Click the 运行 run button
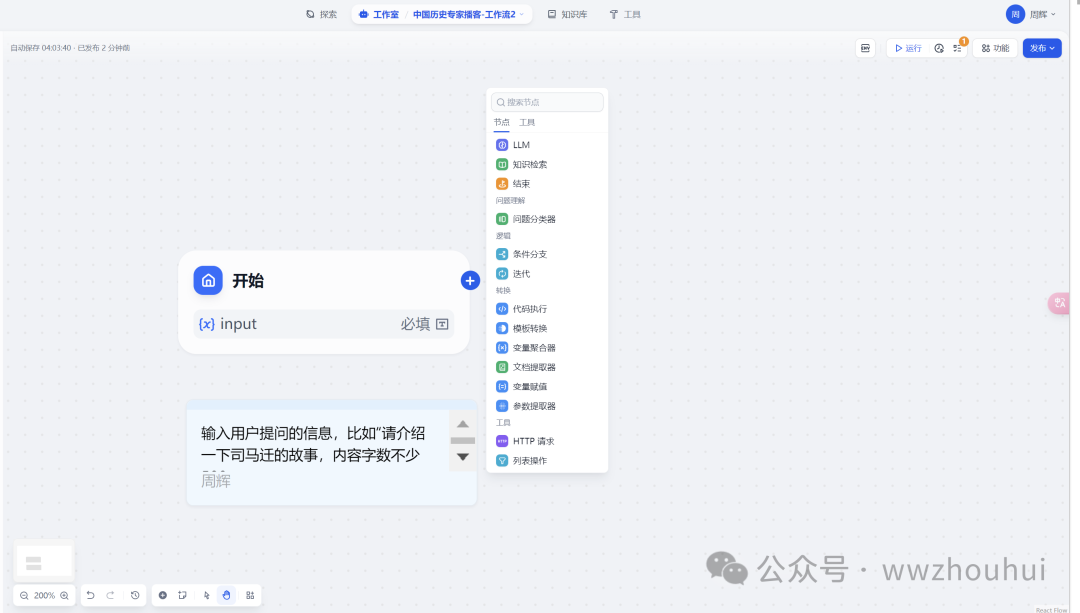The width and height of the screenshot is (1080, 613). (908, 48)
